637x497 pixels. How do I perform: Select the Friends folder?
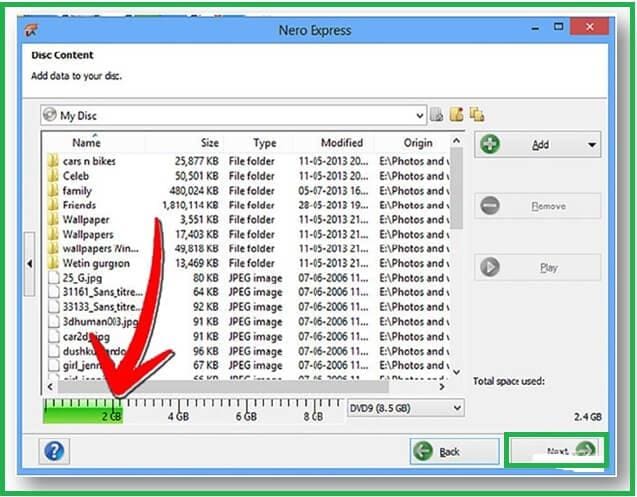pos(79,205)
